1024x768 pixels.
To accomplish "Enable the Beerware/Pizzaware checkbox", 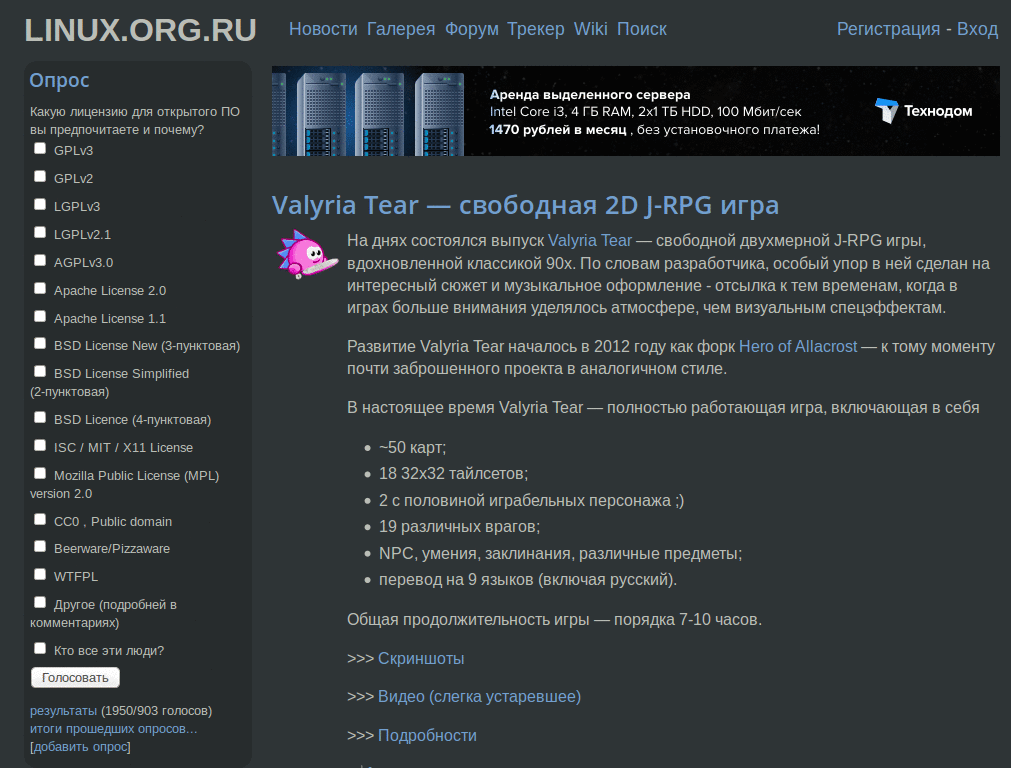I will pyautogui.click(x=40, y=547).
